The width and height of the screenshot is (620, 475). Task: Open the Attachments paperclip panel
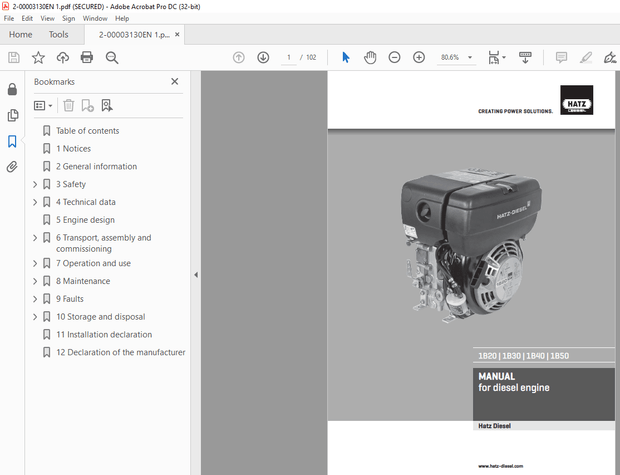point(12,167)
